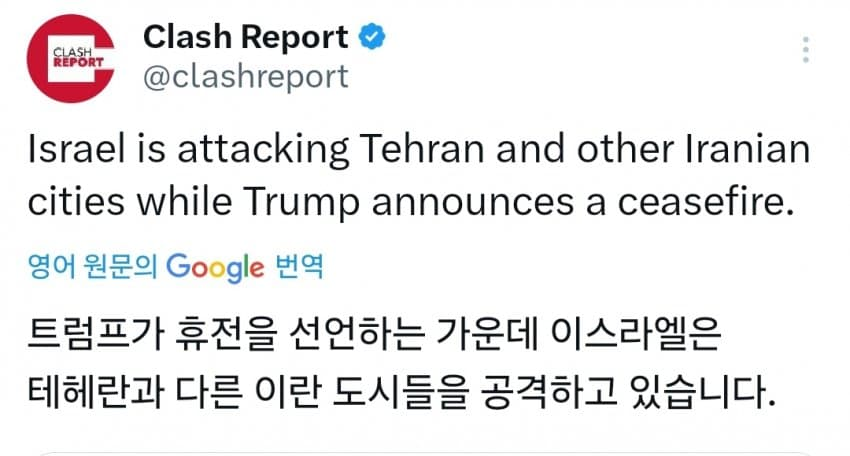
Task: Click the word 'ceasefire.' in the tweet
Action: tap(706, 202)
